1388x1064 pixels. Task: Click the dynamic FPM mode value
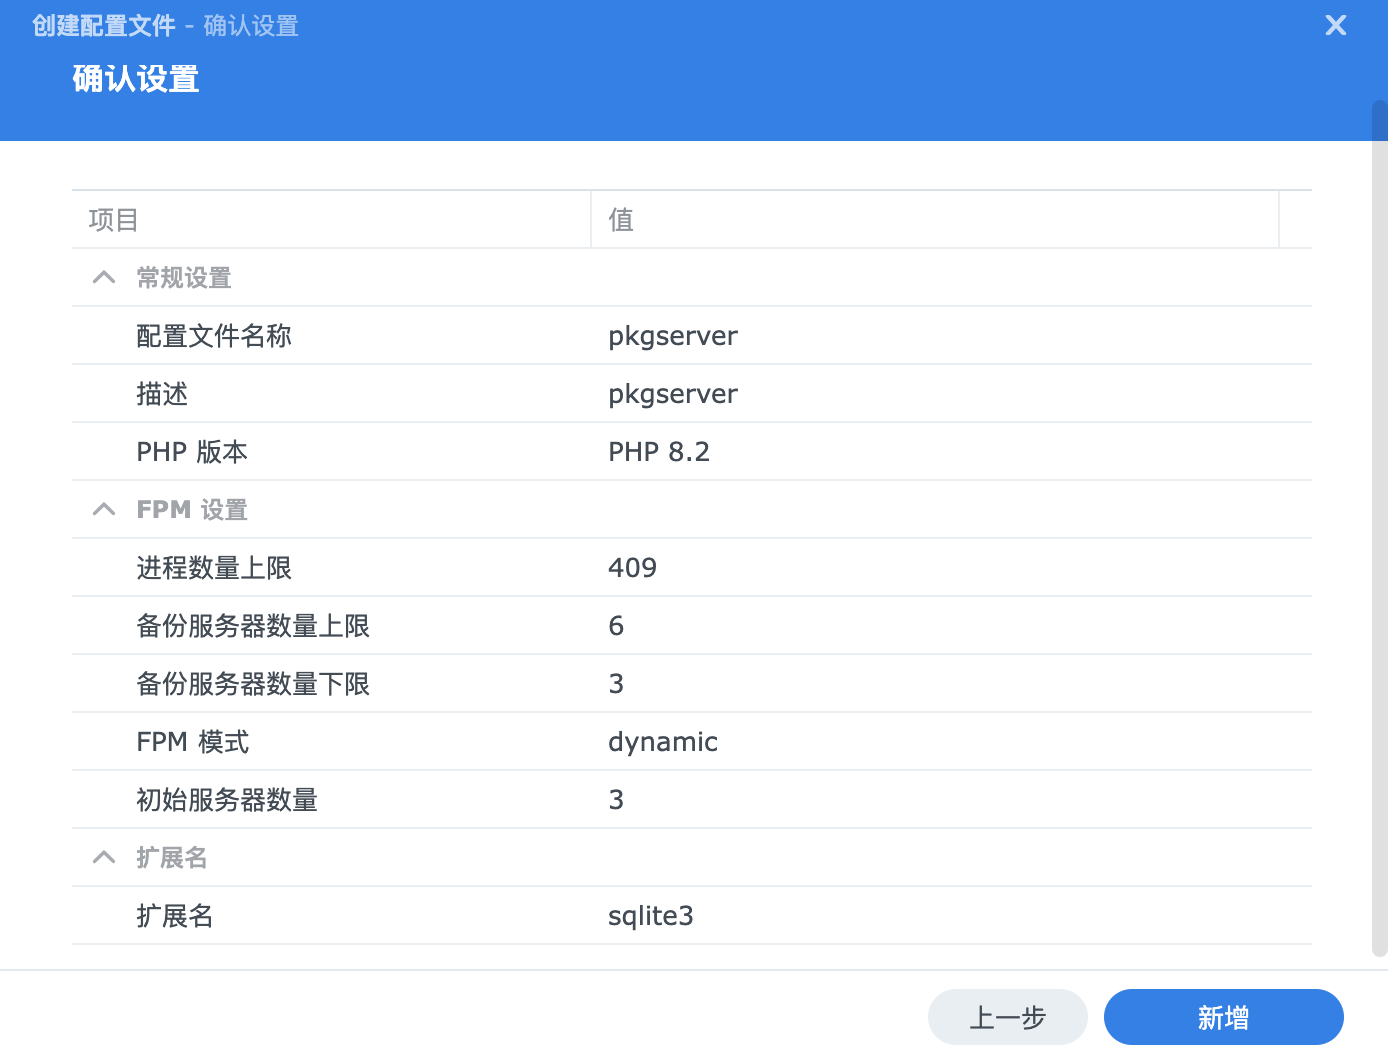coord(663,742)
